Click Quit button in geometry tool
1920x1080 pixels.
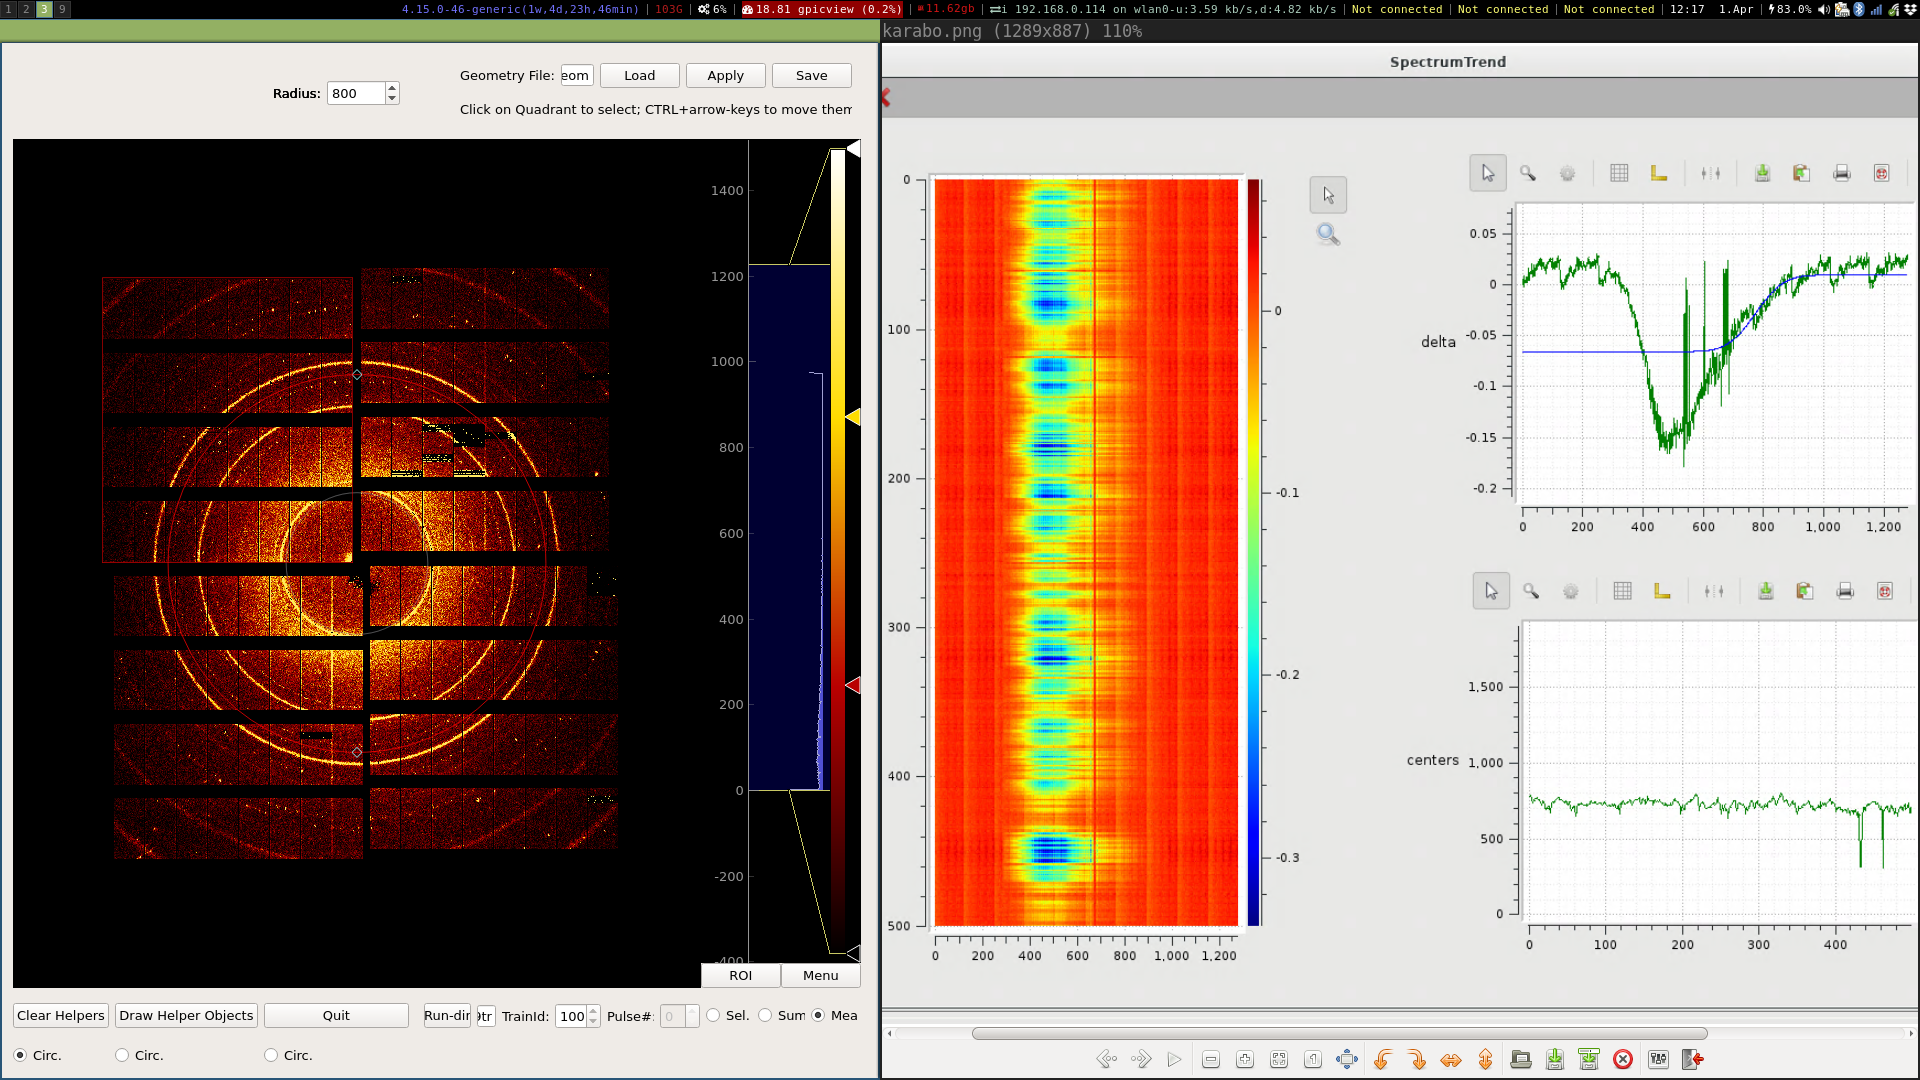pos(336,1015)
